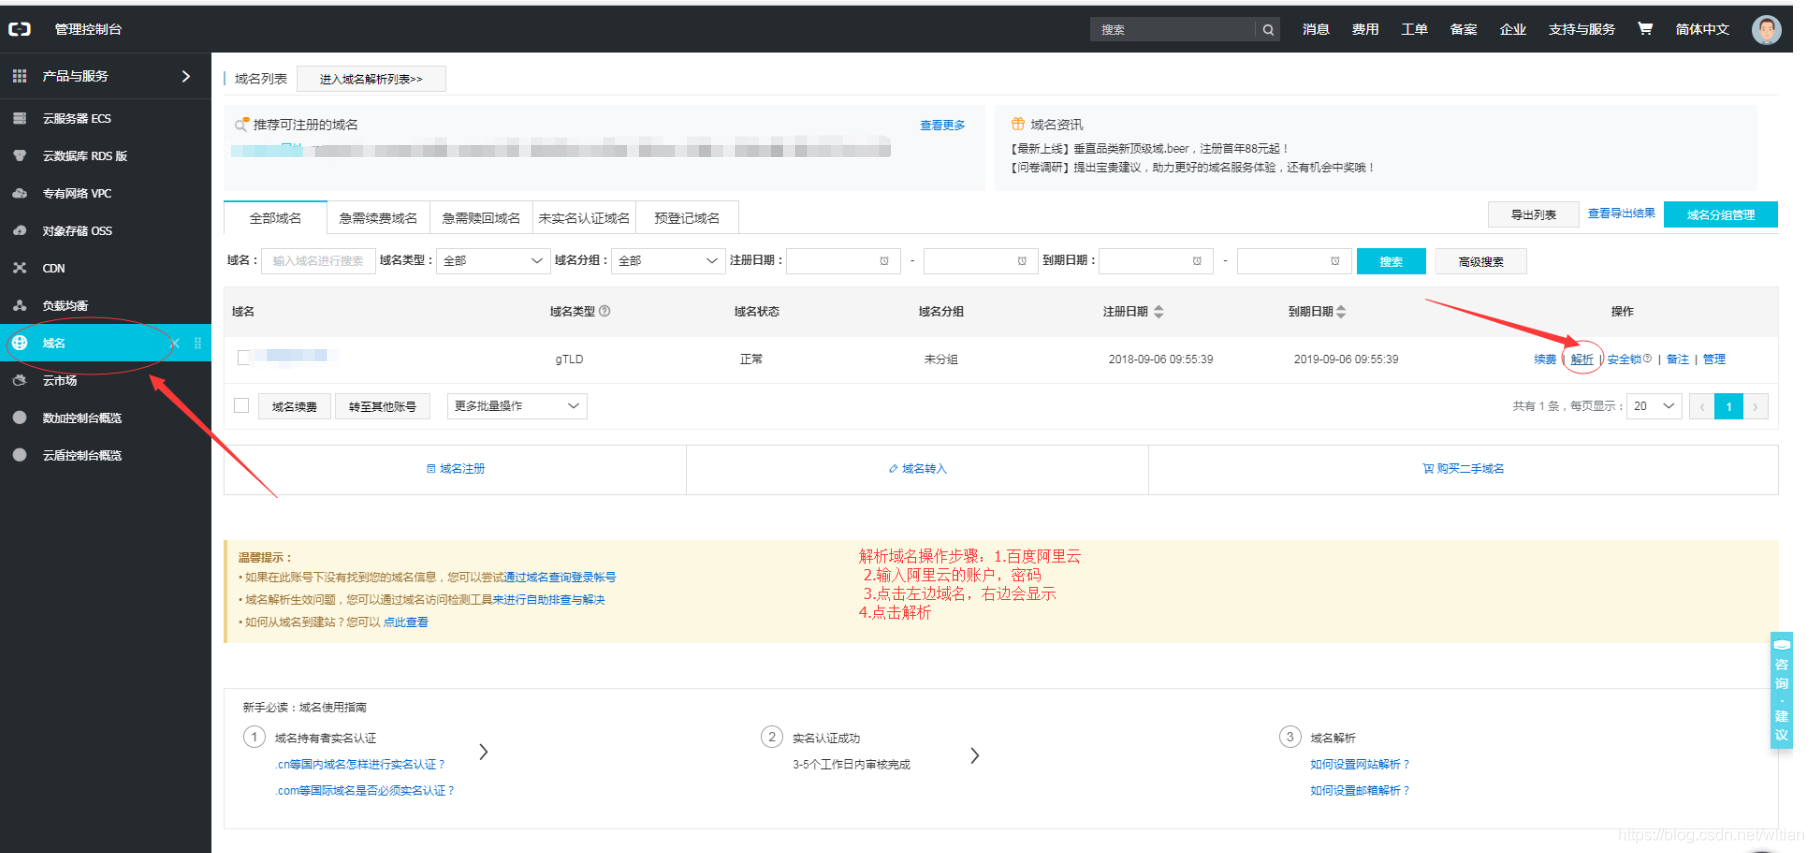Viewport: 1813px width, 853px height.
Task: Click the Alibaba Cloud logo icon
Action: (x=20, y=29)
